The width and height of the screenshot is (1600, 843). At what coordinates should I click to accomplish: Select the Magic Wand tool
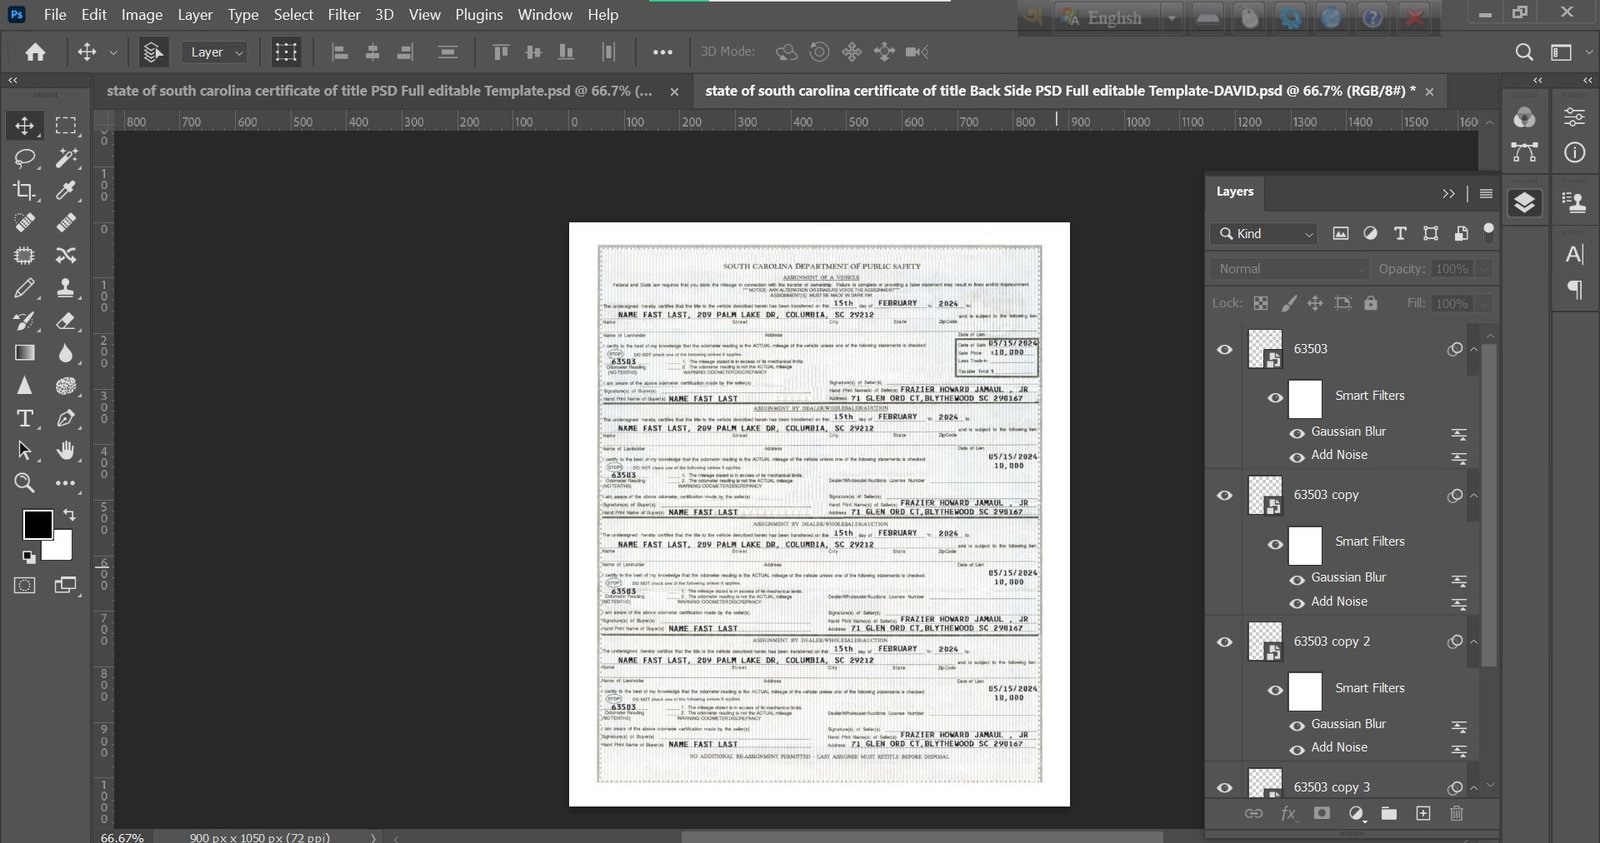66,158
